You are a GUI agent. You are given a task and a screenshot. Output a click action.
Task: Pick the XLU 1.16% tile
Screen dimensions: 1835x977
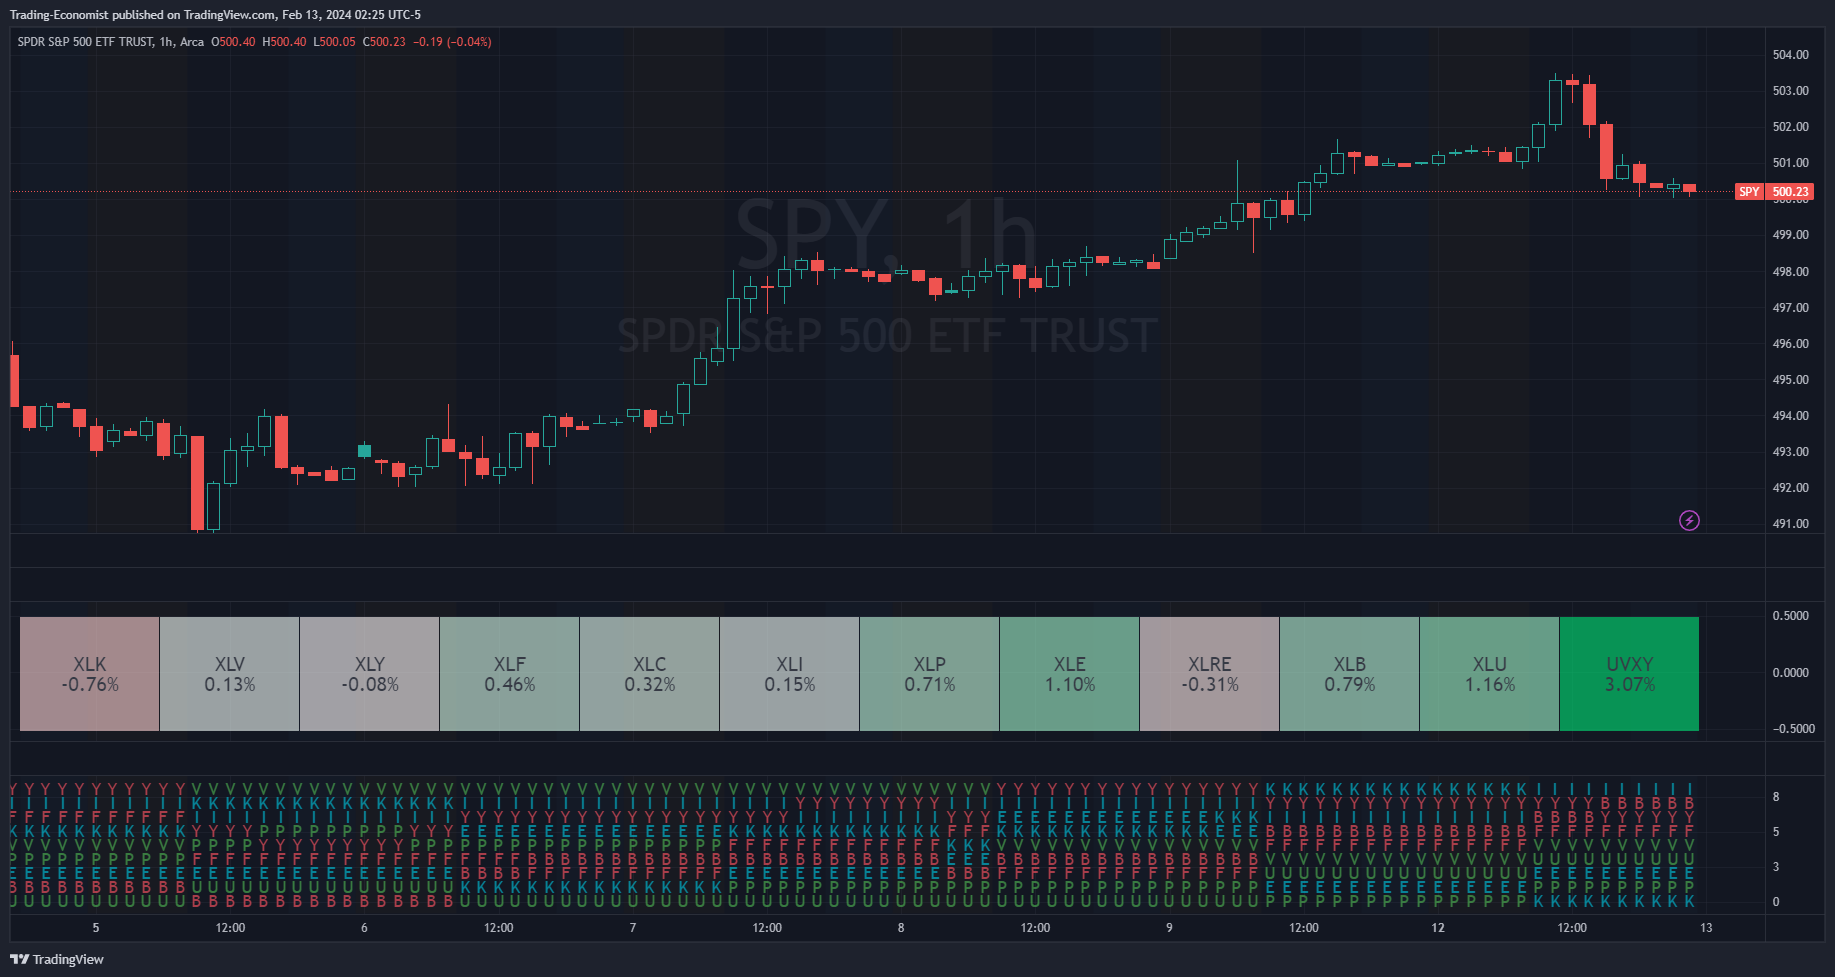(x=1490, y=674)
